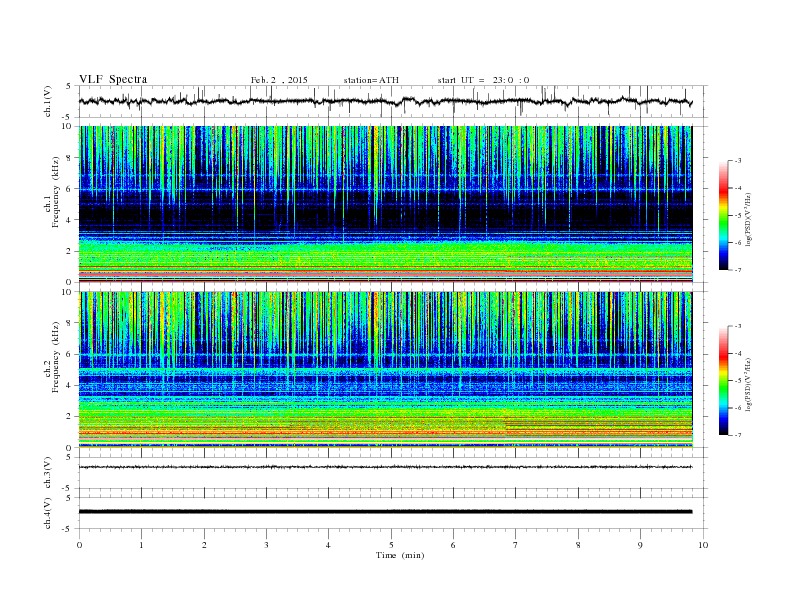This screenshot has width=792, height=612.
Task: Click the ch.1 spectrogram color scale bar
Action: tap(723, 215)
